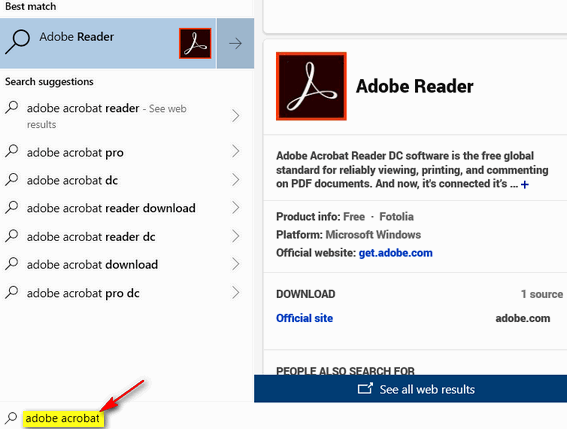Open the Adobe Reader best match result
Image resolution: width=567 pixels, height=429 pixels.
(108, 43)
